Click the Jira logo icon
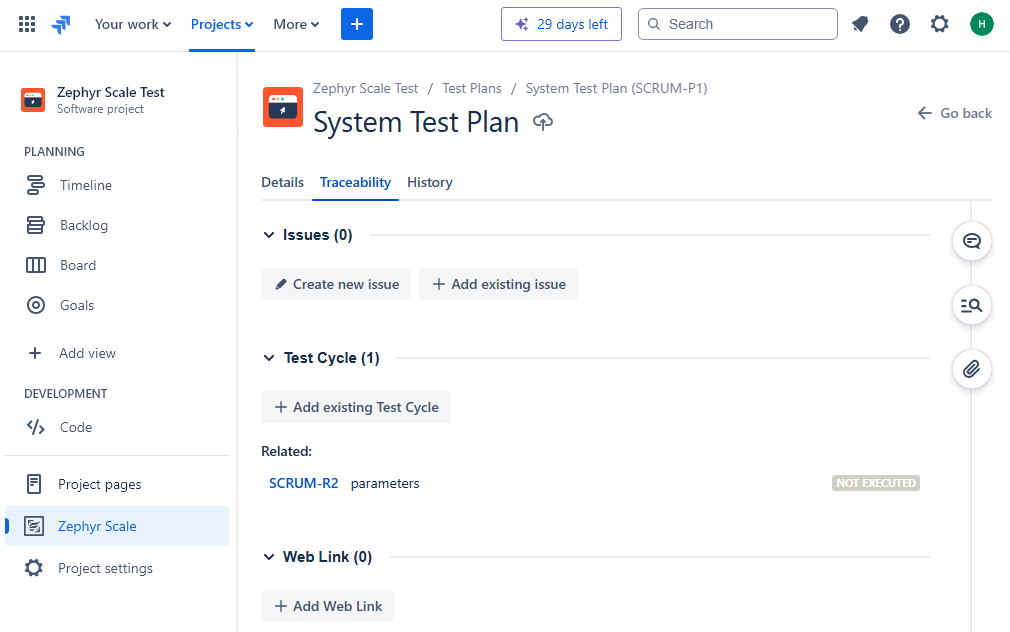This screenshot has height=632, width=1010. pos(61,24)
